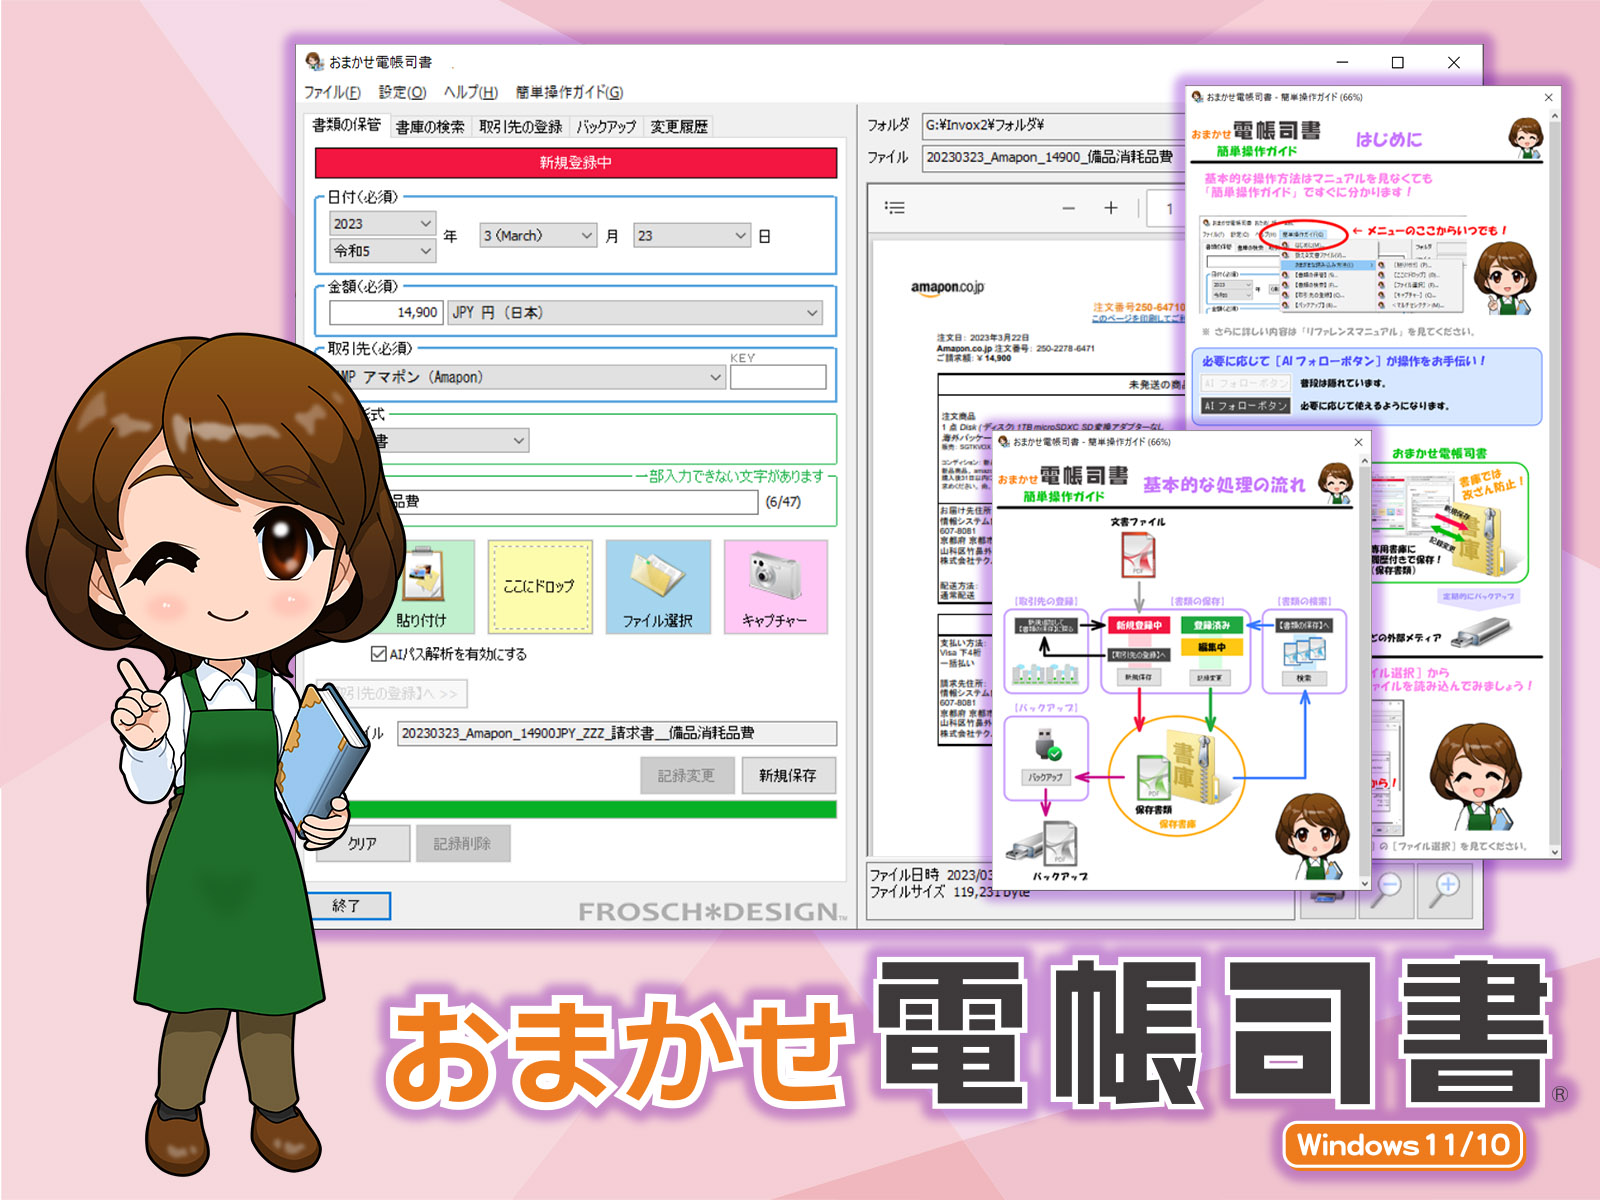Click the minus zoom-out icon in viewer toolbar

(1069, 208)
